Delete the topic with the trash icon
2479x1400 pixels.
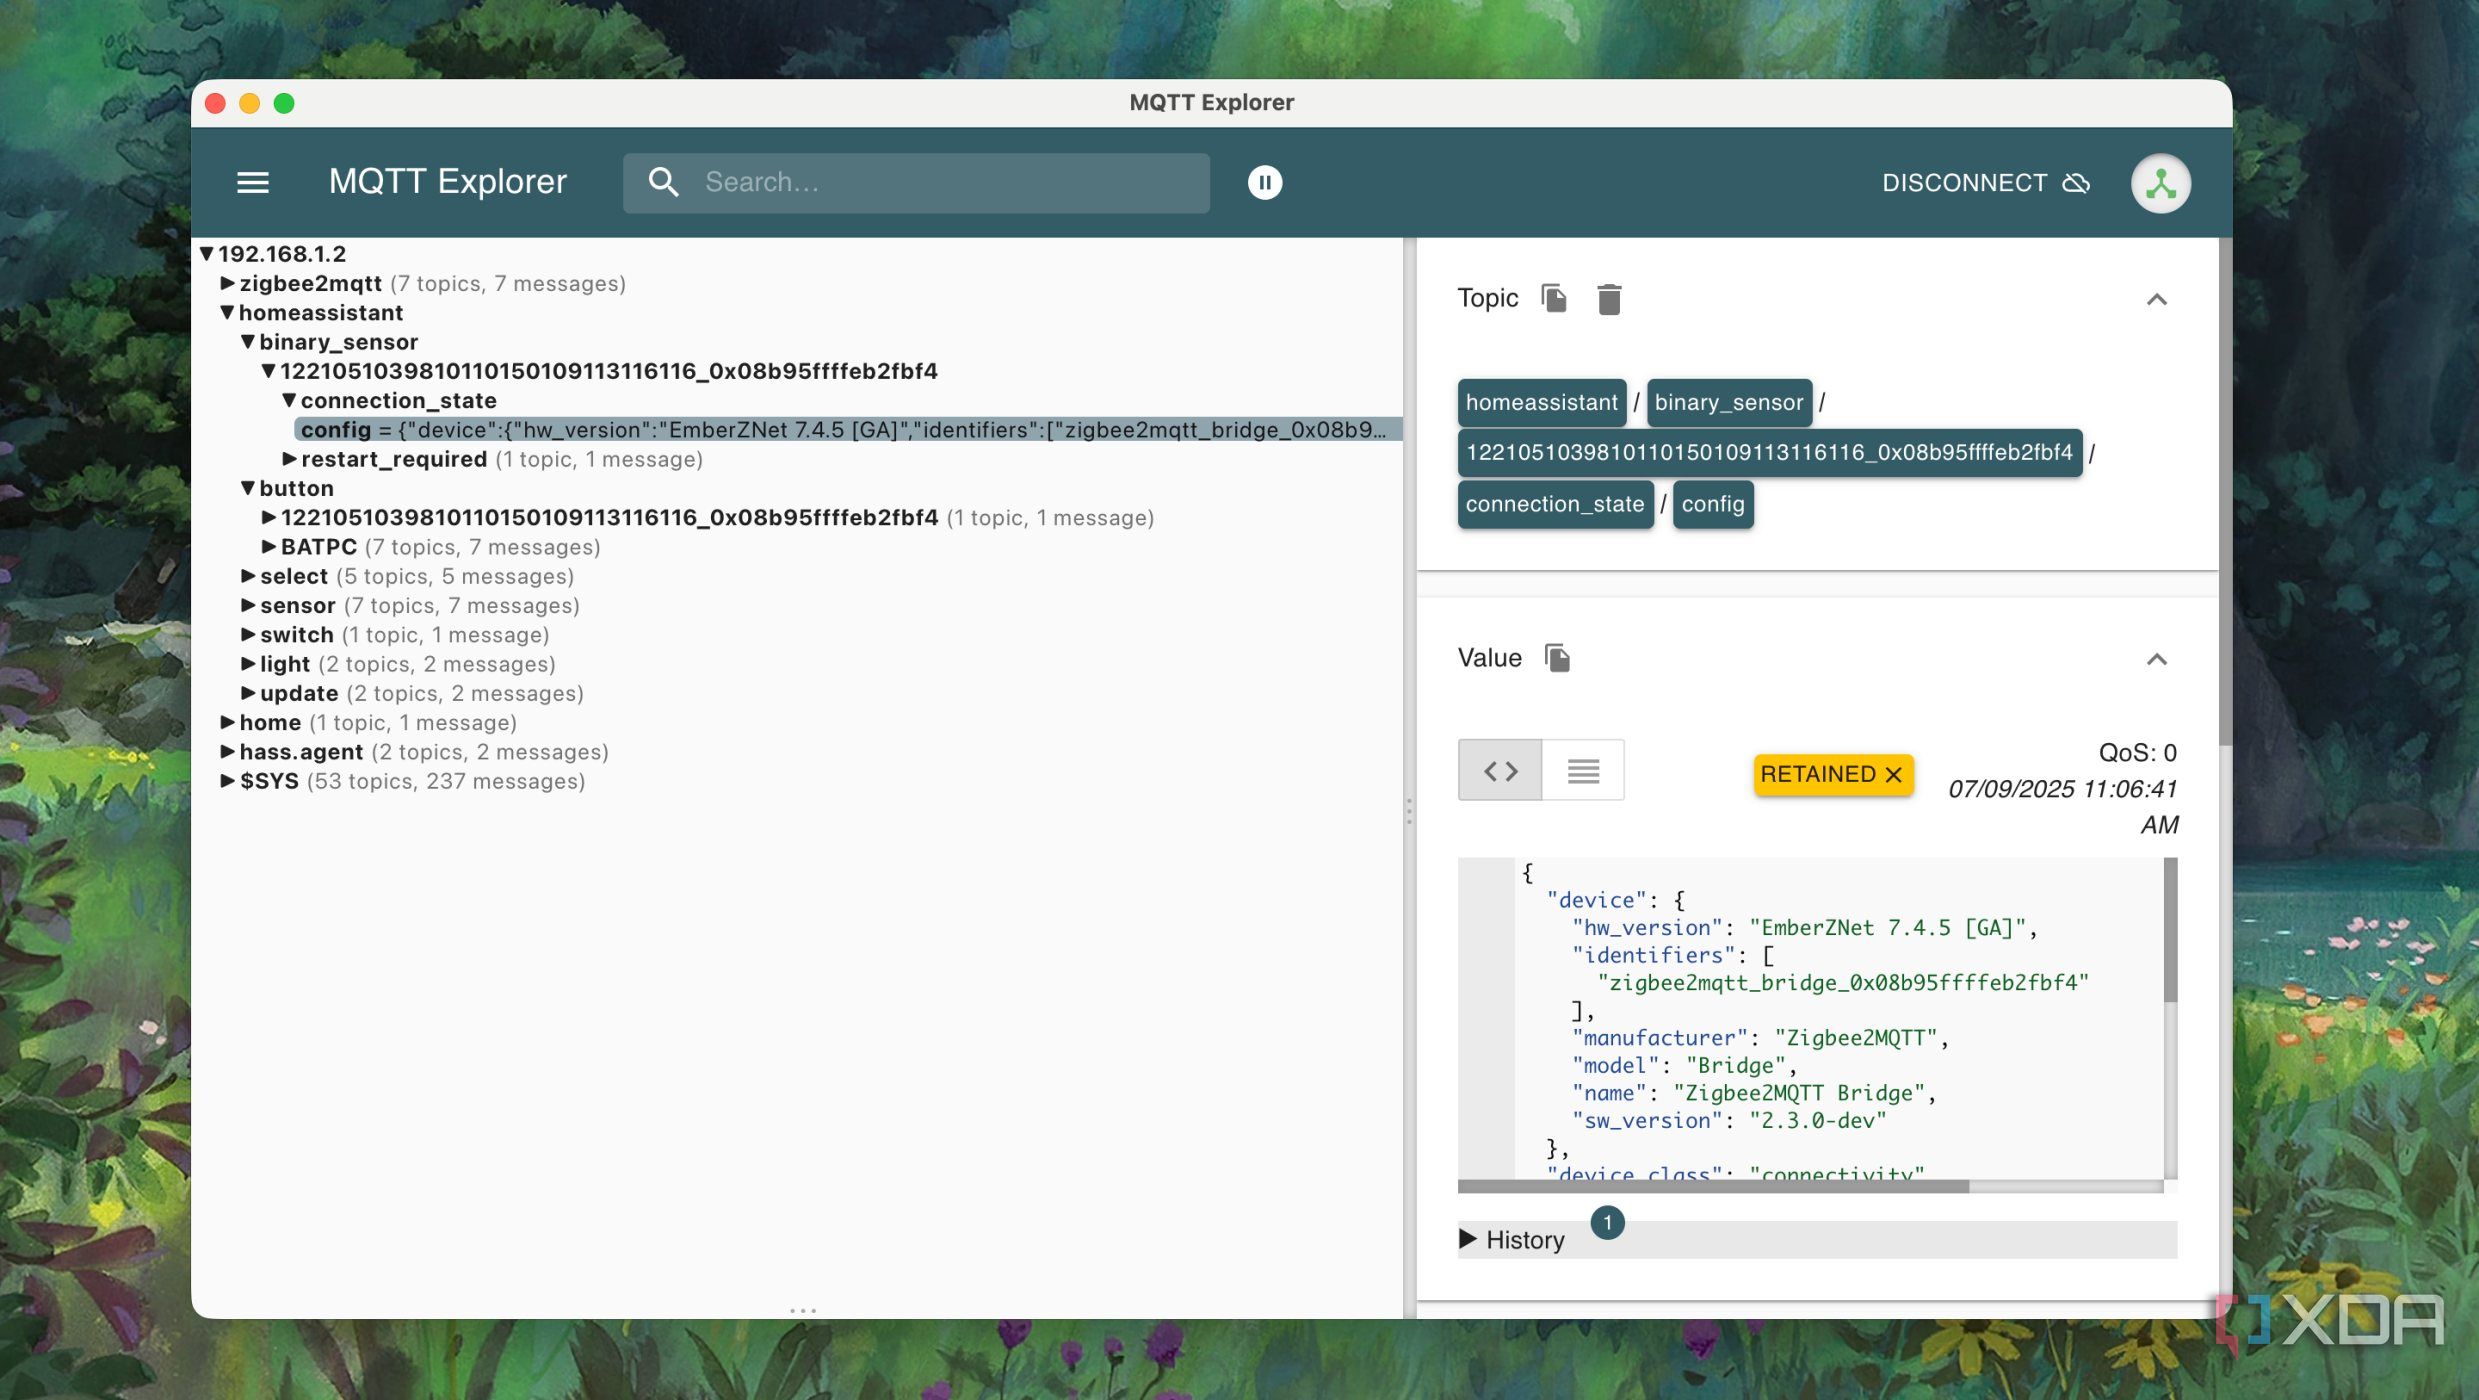(1608, 299)
